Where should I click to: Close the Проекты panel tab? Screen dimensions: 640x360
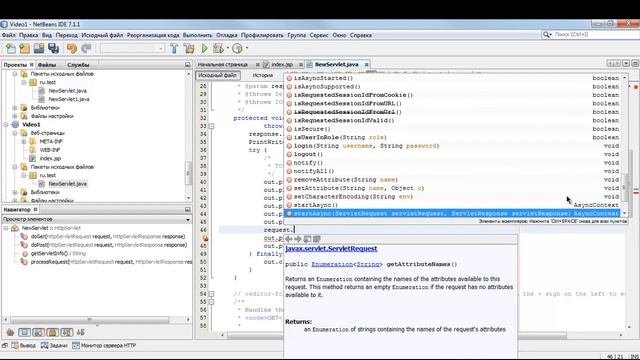tap(32, 64)
